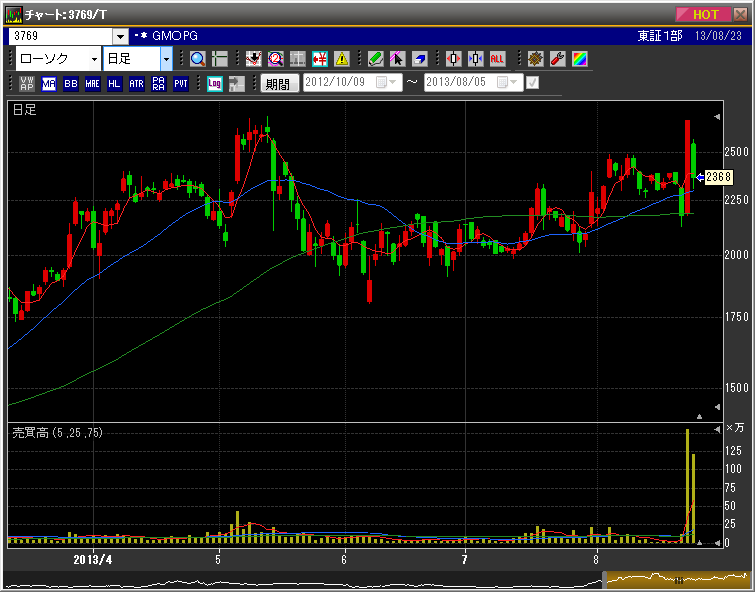
Task: Select the green pencil drawing tool
Action: (375, 59)
